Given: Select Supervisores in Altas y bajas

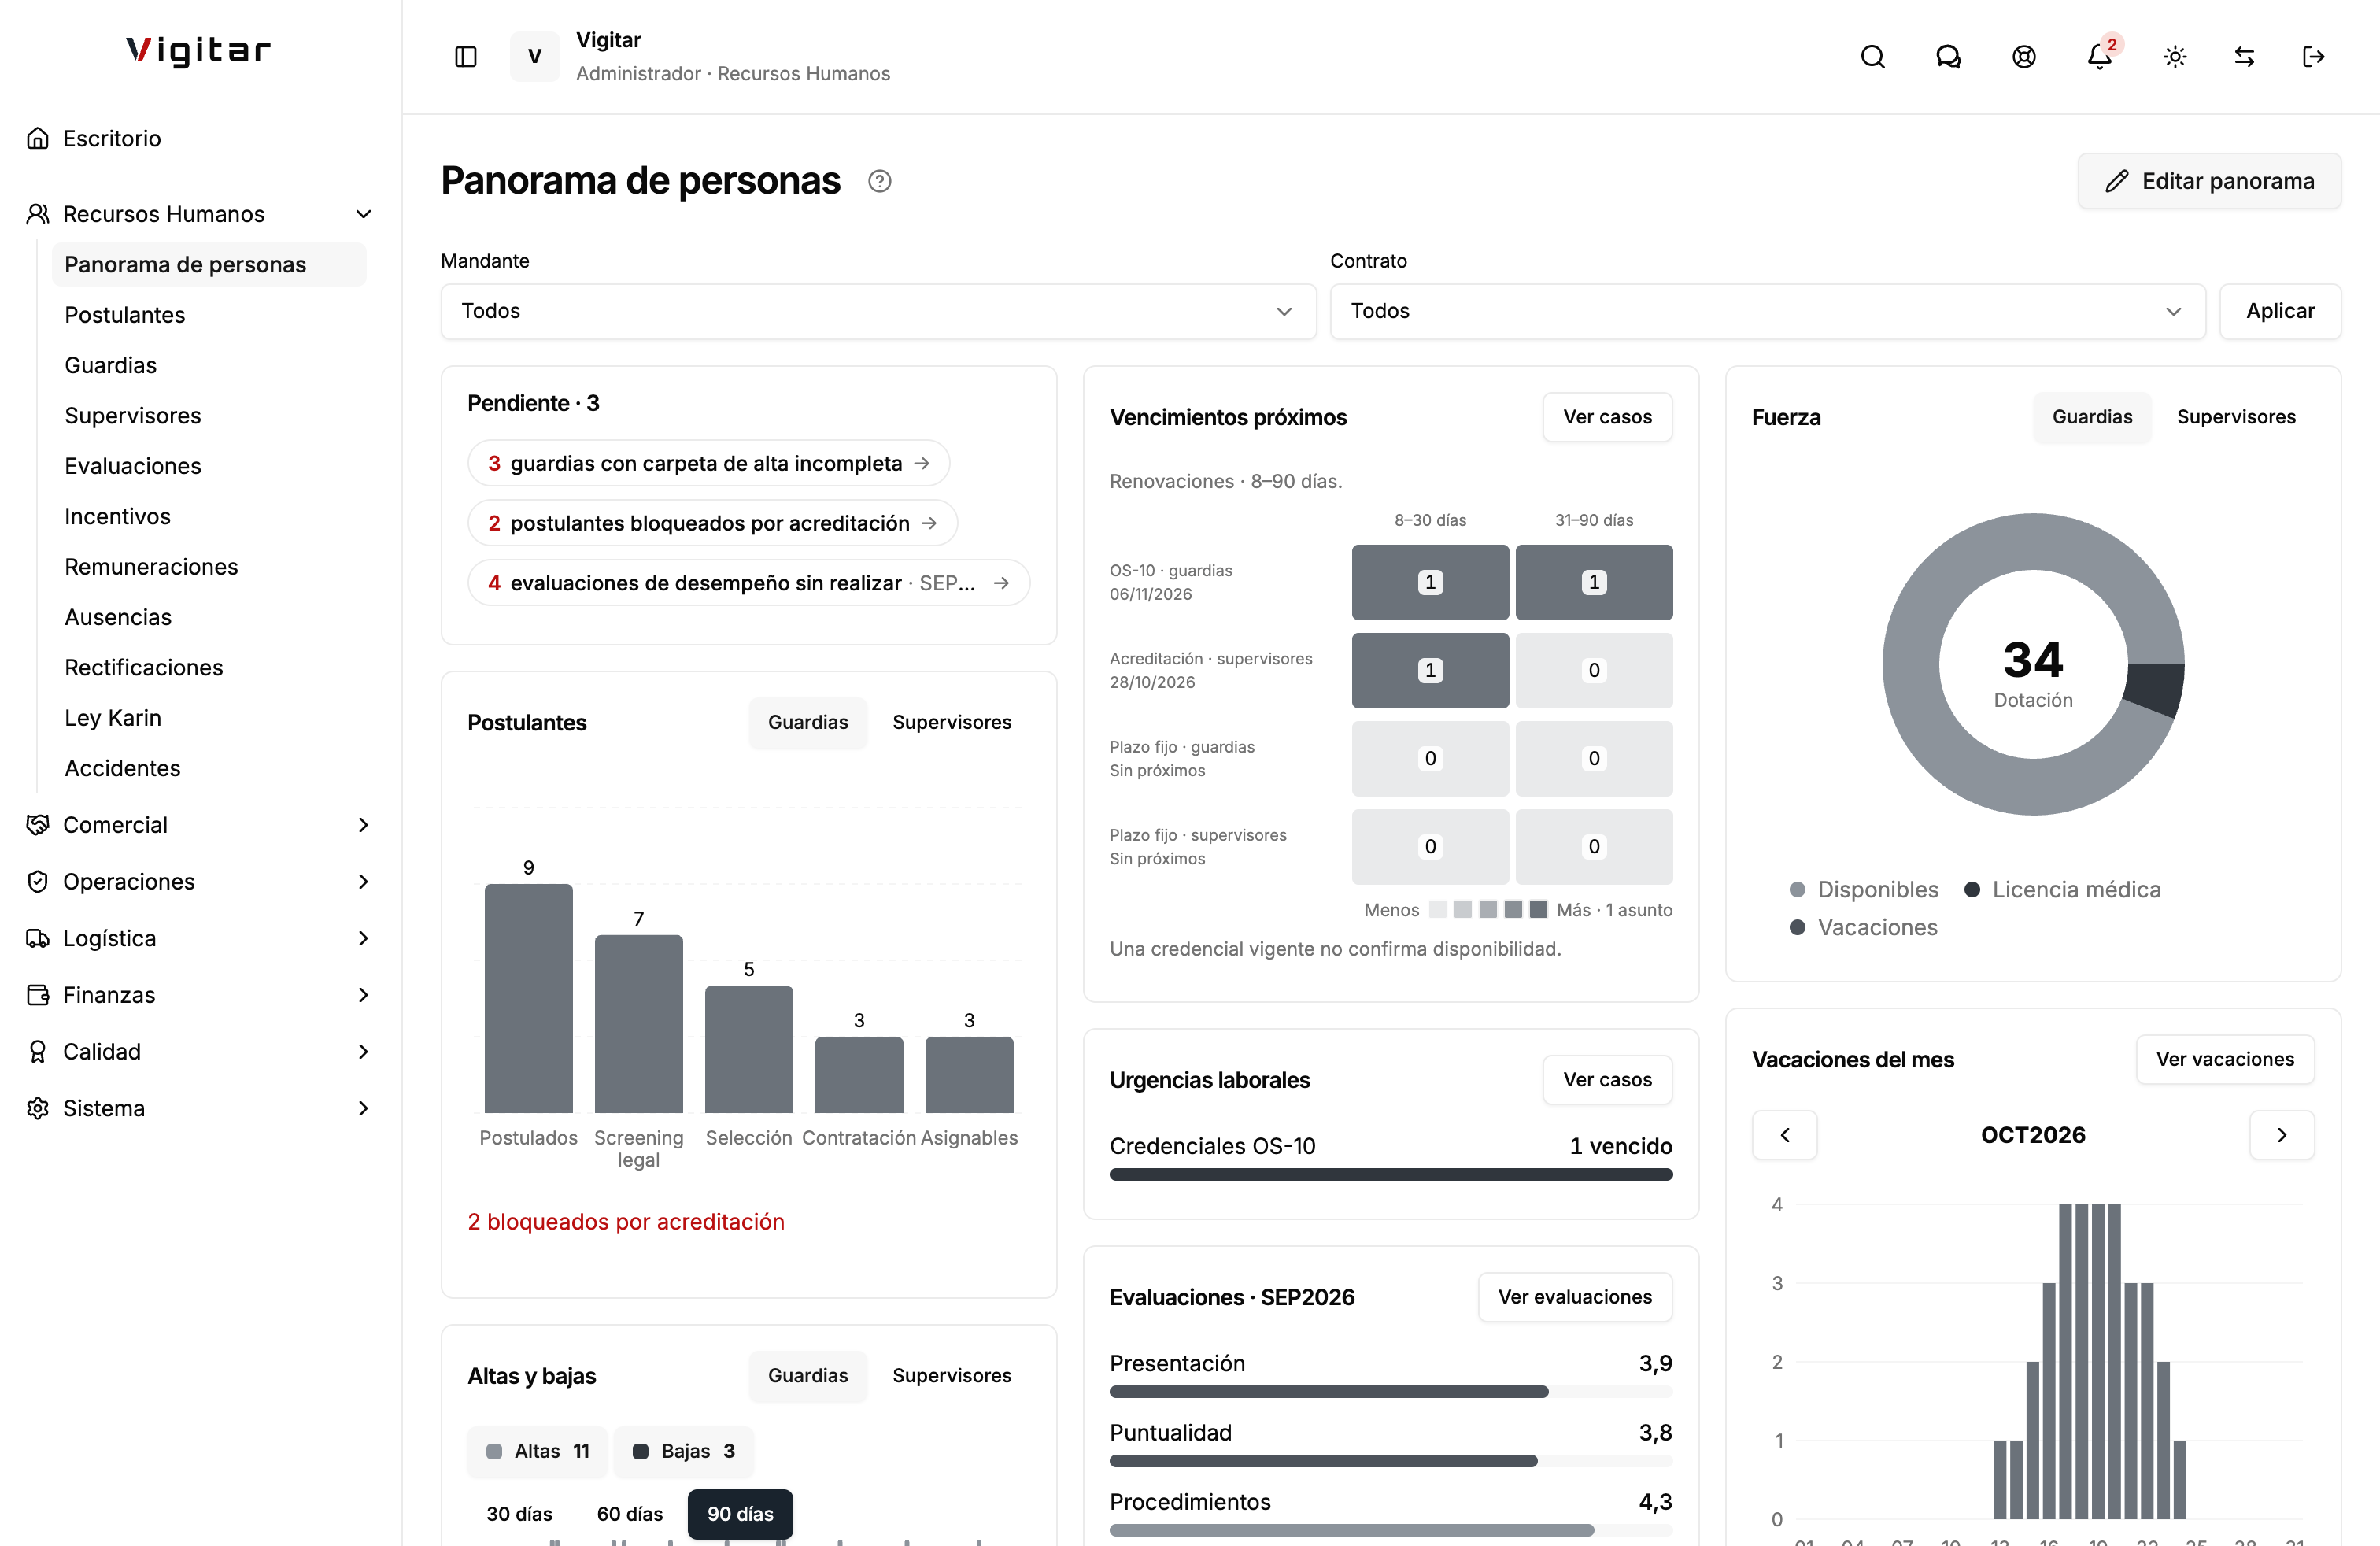Looking at the screenshot, I should 952,1376.
